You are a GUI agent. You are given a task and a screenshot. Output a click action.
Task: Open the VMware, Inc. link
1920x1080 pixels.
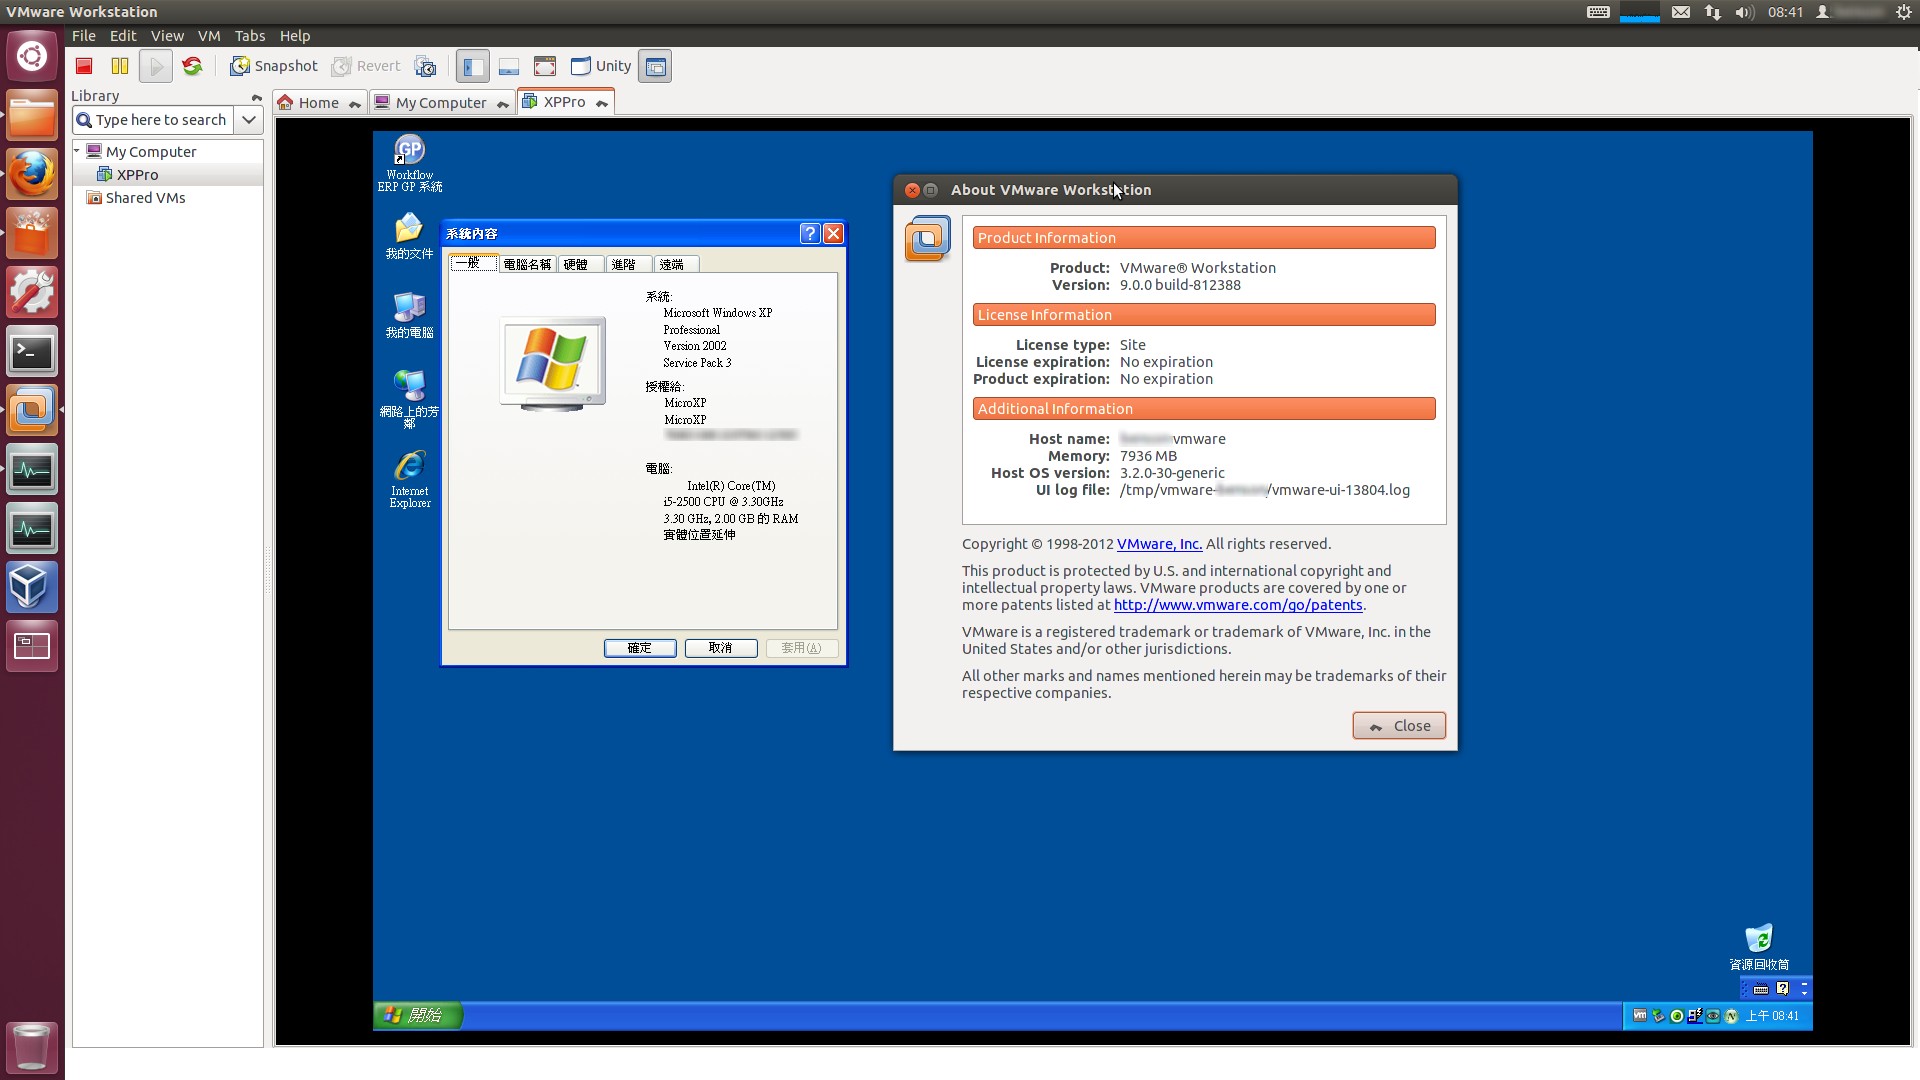click(1159, 544)
